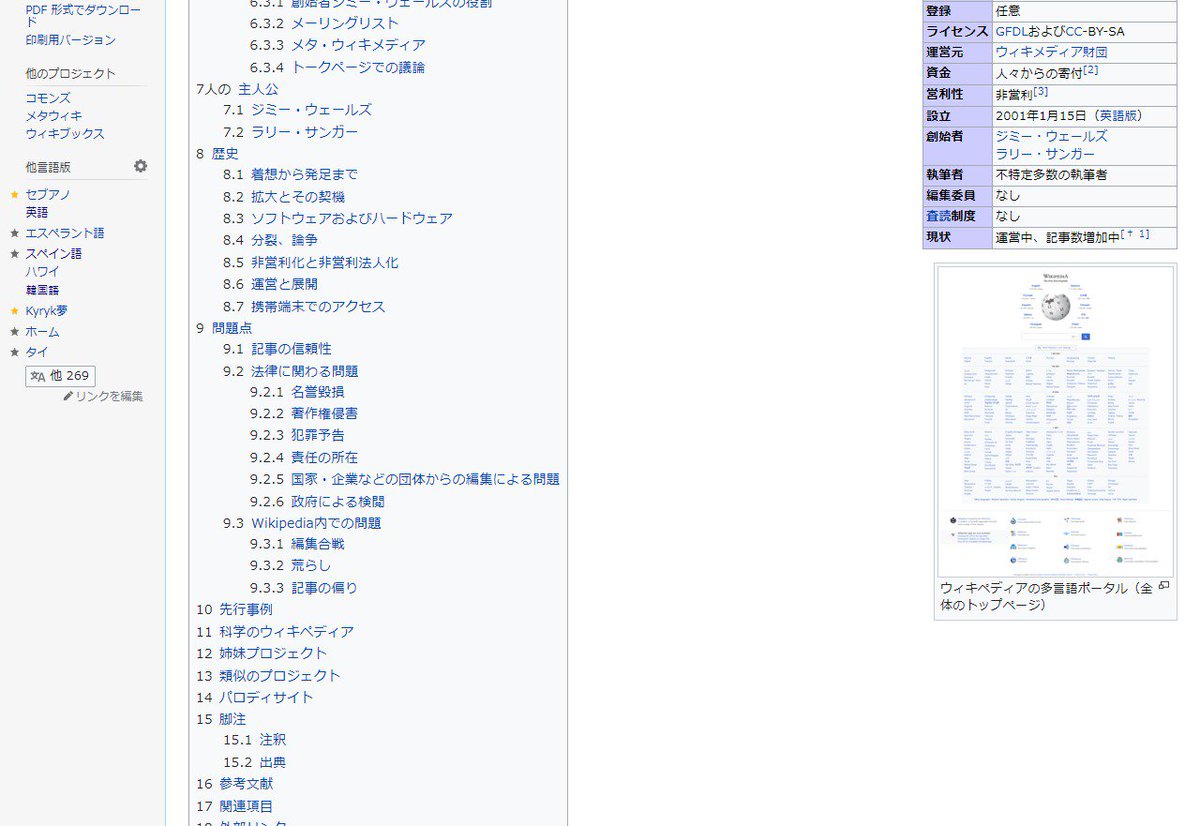Jump to 6.3.2 メーリングリスト in contents
The width and height of the screenshot is (1200, 826).
pyautogui.click(x=324, y=23)
